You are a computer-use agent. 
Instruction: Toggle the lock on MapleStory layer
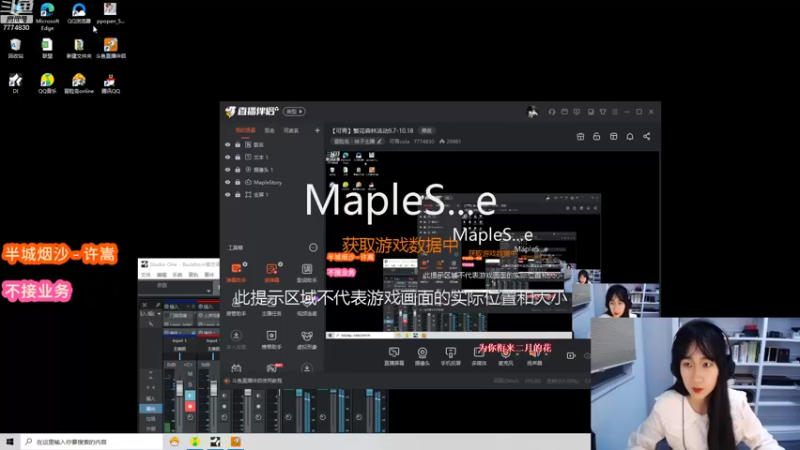point(237,182)
